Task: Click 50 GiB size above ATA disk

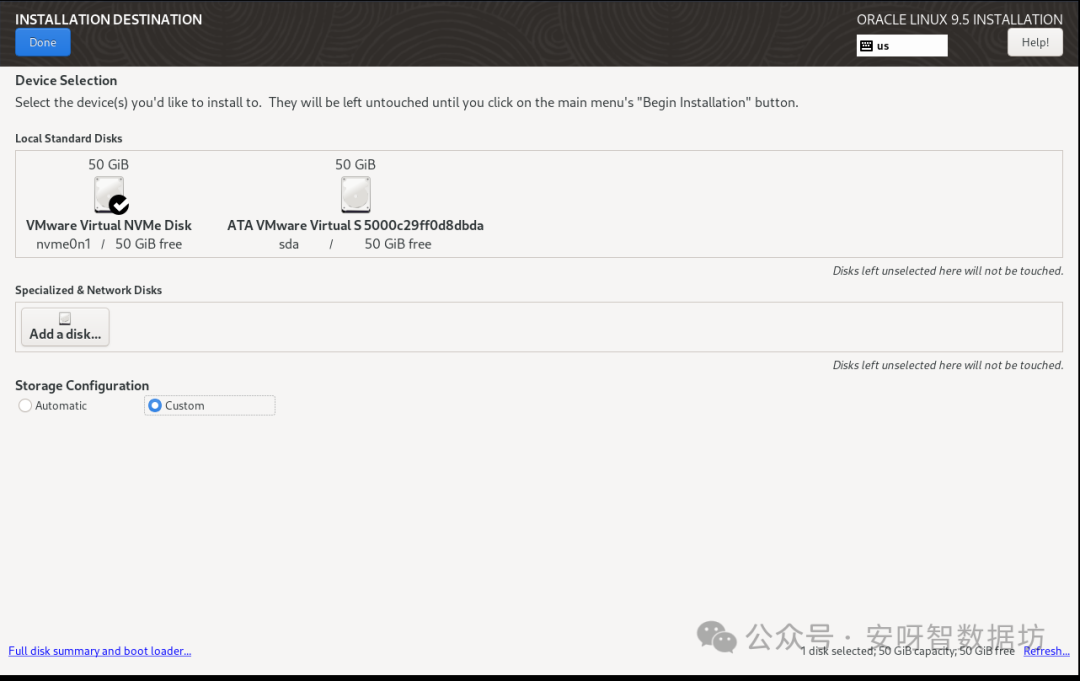Action: [355, 165]
